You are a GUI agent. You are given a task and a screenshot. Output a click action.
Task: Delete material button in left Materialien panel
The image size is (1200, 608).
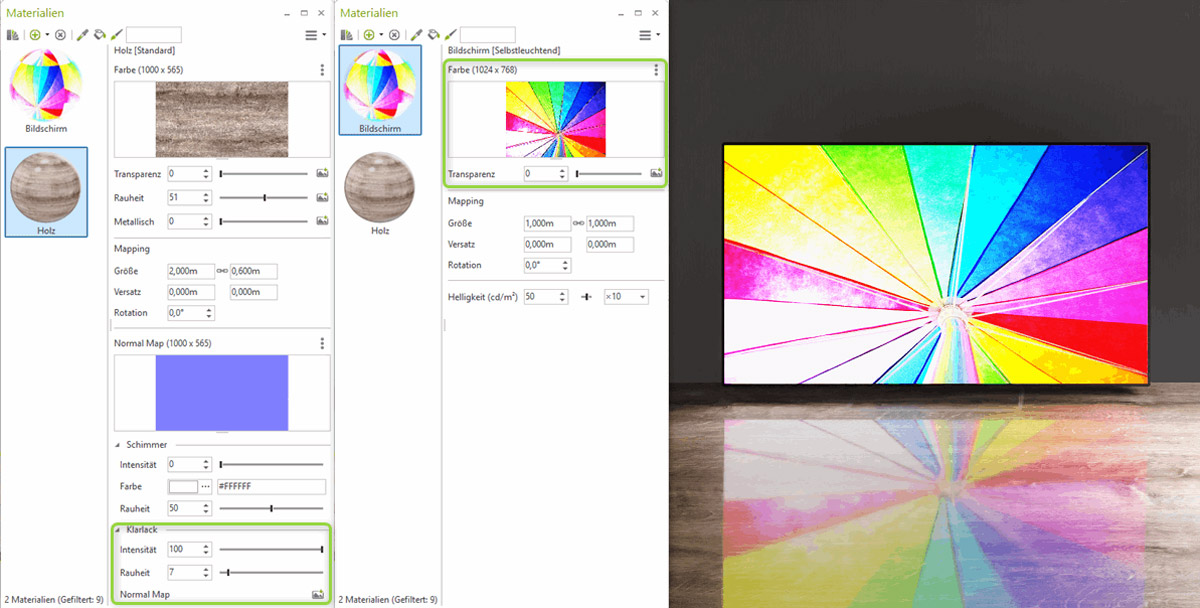click(x=60, y=35)
